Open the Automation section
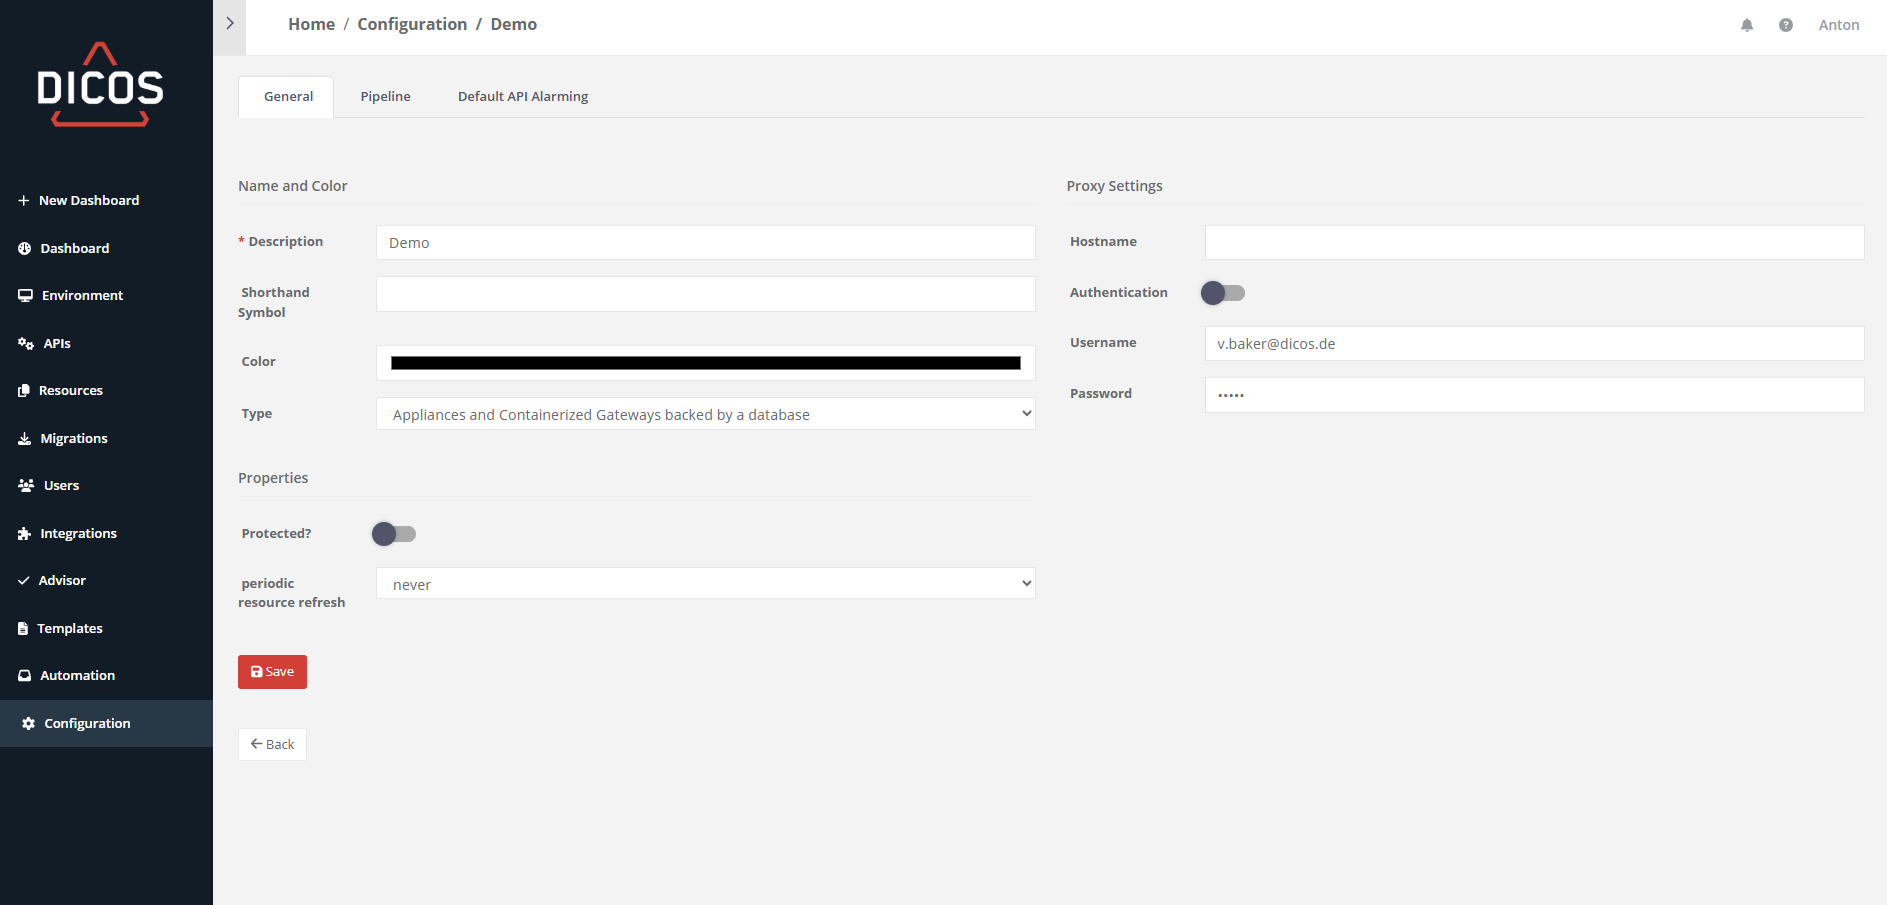 coord(77,675)
